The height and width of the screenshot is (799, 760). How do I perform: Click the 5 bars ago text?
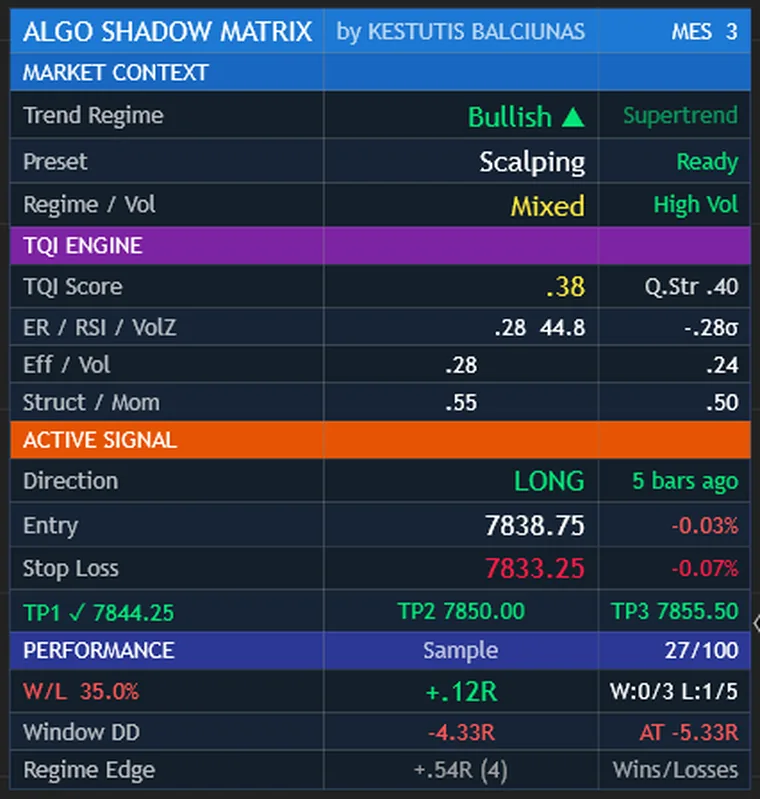click(x=685, y=481)
